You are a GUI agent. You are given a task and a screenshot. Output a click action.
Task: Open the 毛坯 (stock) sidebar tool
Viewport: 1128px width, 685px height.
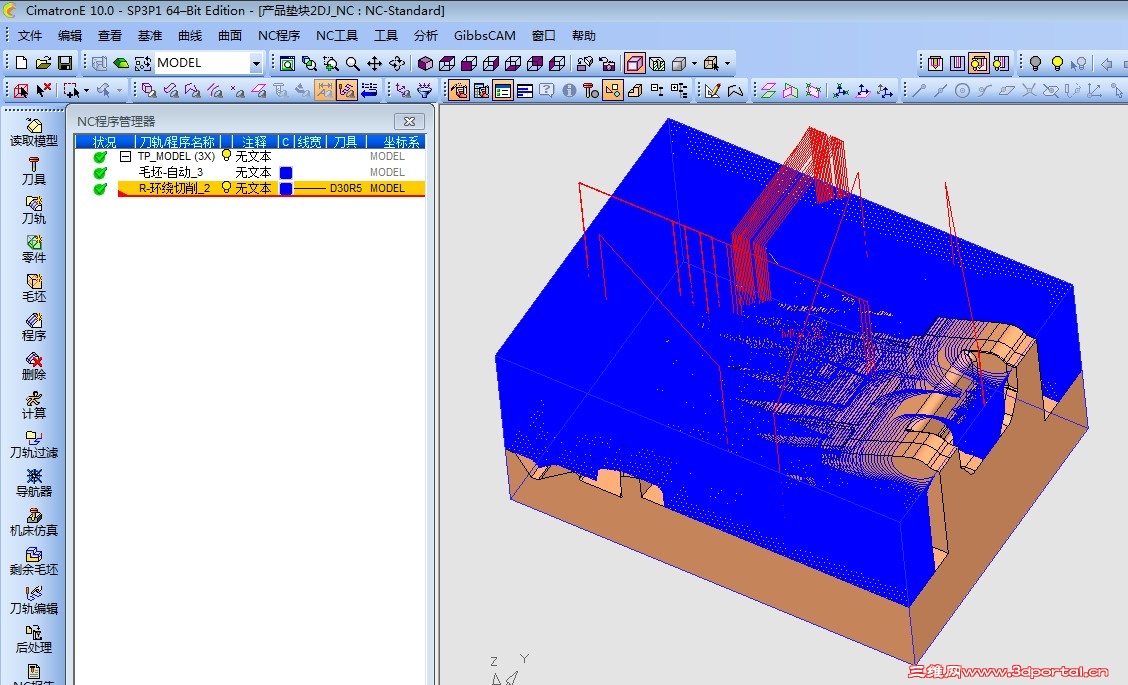34,288
